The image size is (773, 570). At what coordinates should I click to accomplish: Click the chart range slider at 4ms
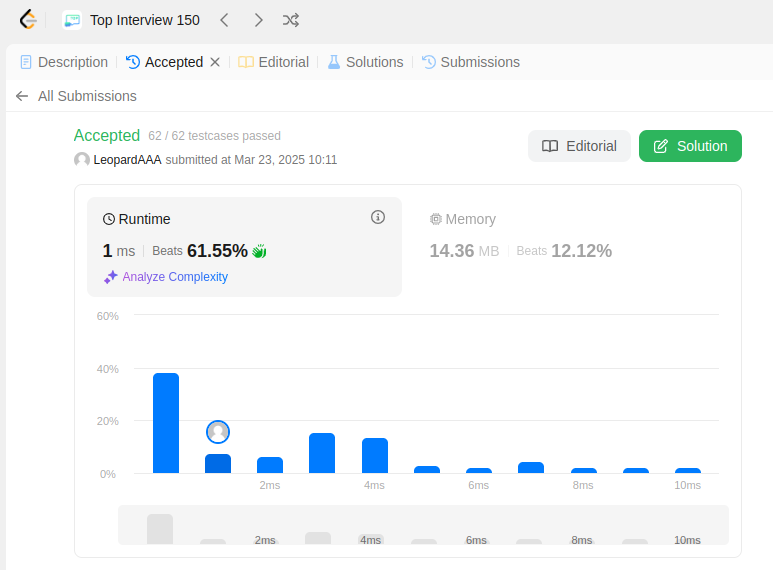pyautogui.click(x=370, y=540)
